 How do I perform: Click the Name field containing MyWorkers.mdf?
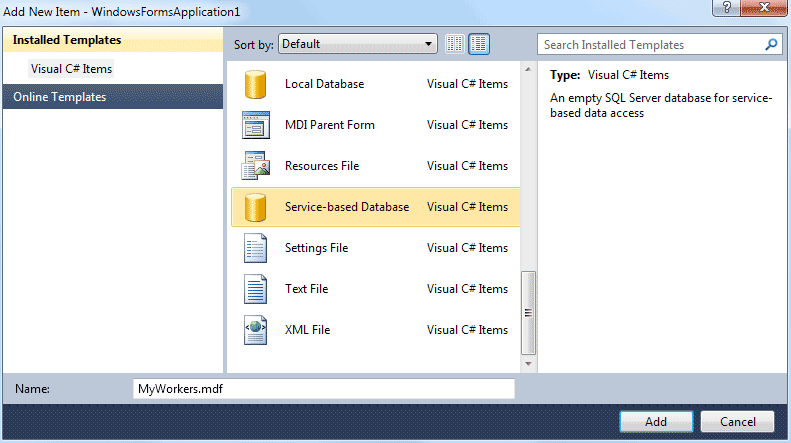pyautogui.click(x=323, y=389)
